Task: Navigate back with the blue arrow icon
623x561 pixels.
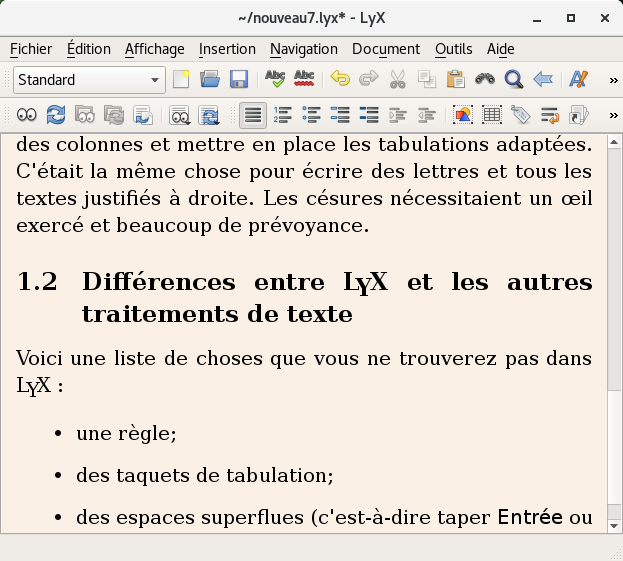Action: tap(543, 79)
